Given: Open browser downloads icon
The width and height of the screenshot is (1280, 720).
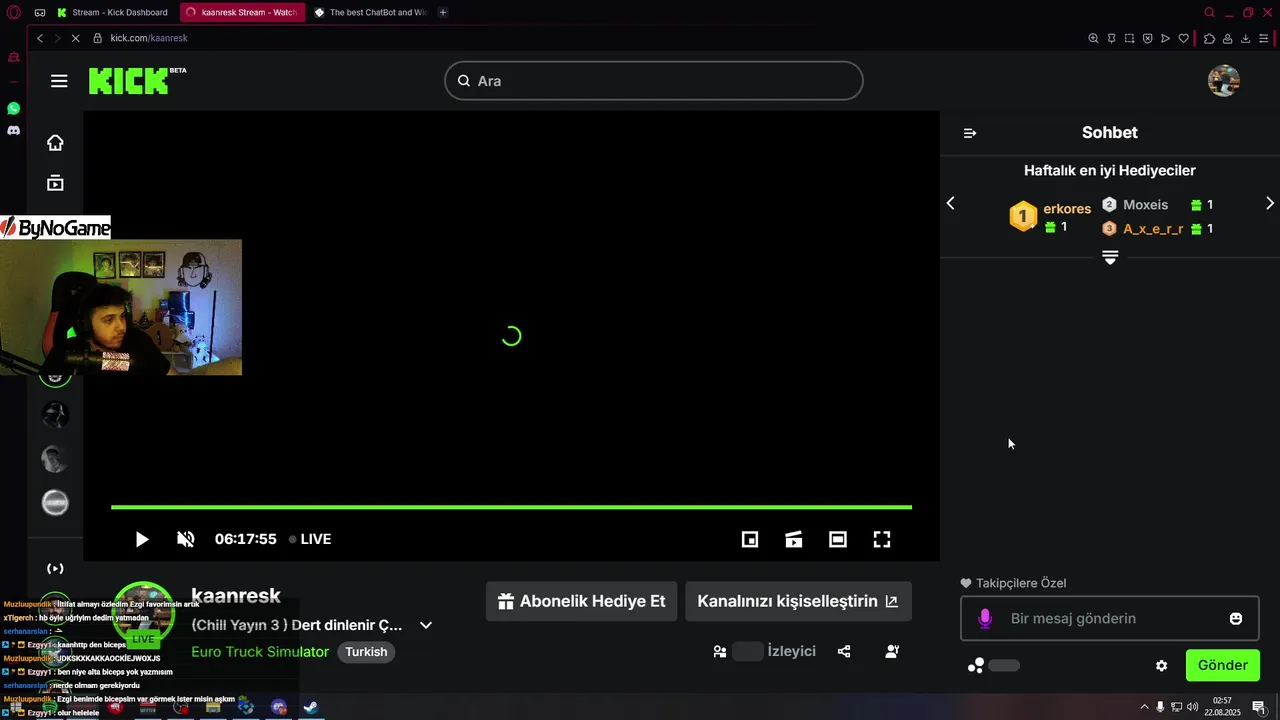Looking at the screenshot, I should point(1245,38).
